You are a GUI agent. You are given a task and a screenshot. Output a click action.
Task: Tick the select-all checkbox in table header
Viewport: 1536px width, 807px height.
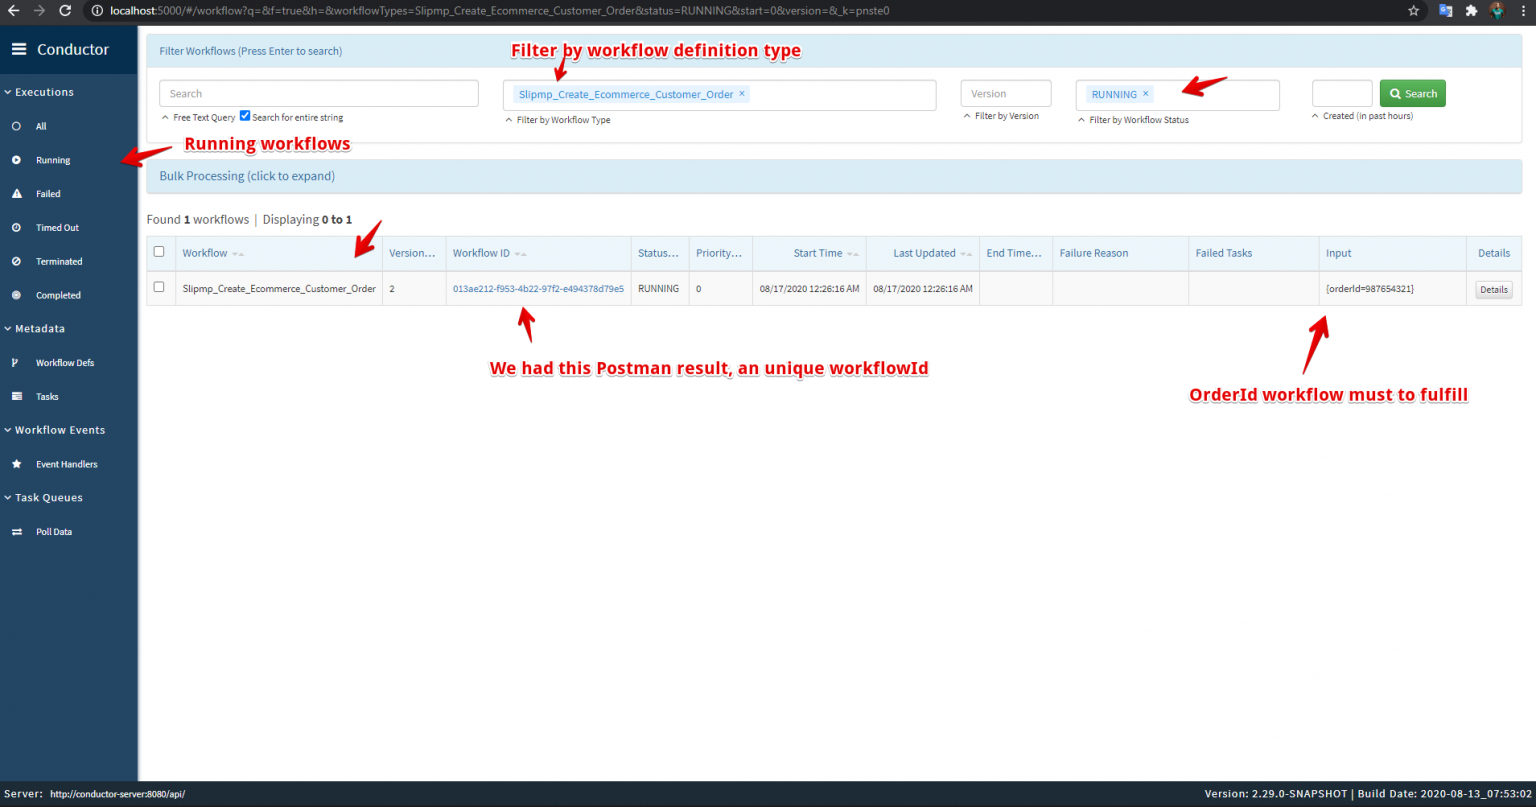[x=159, y=252]
